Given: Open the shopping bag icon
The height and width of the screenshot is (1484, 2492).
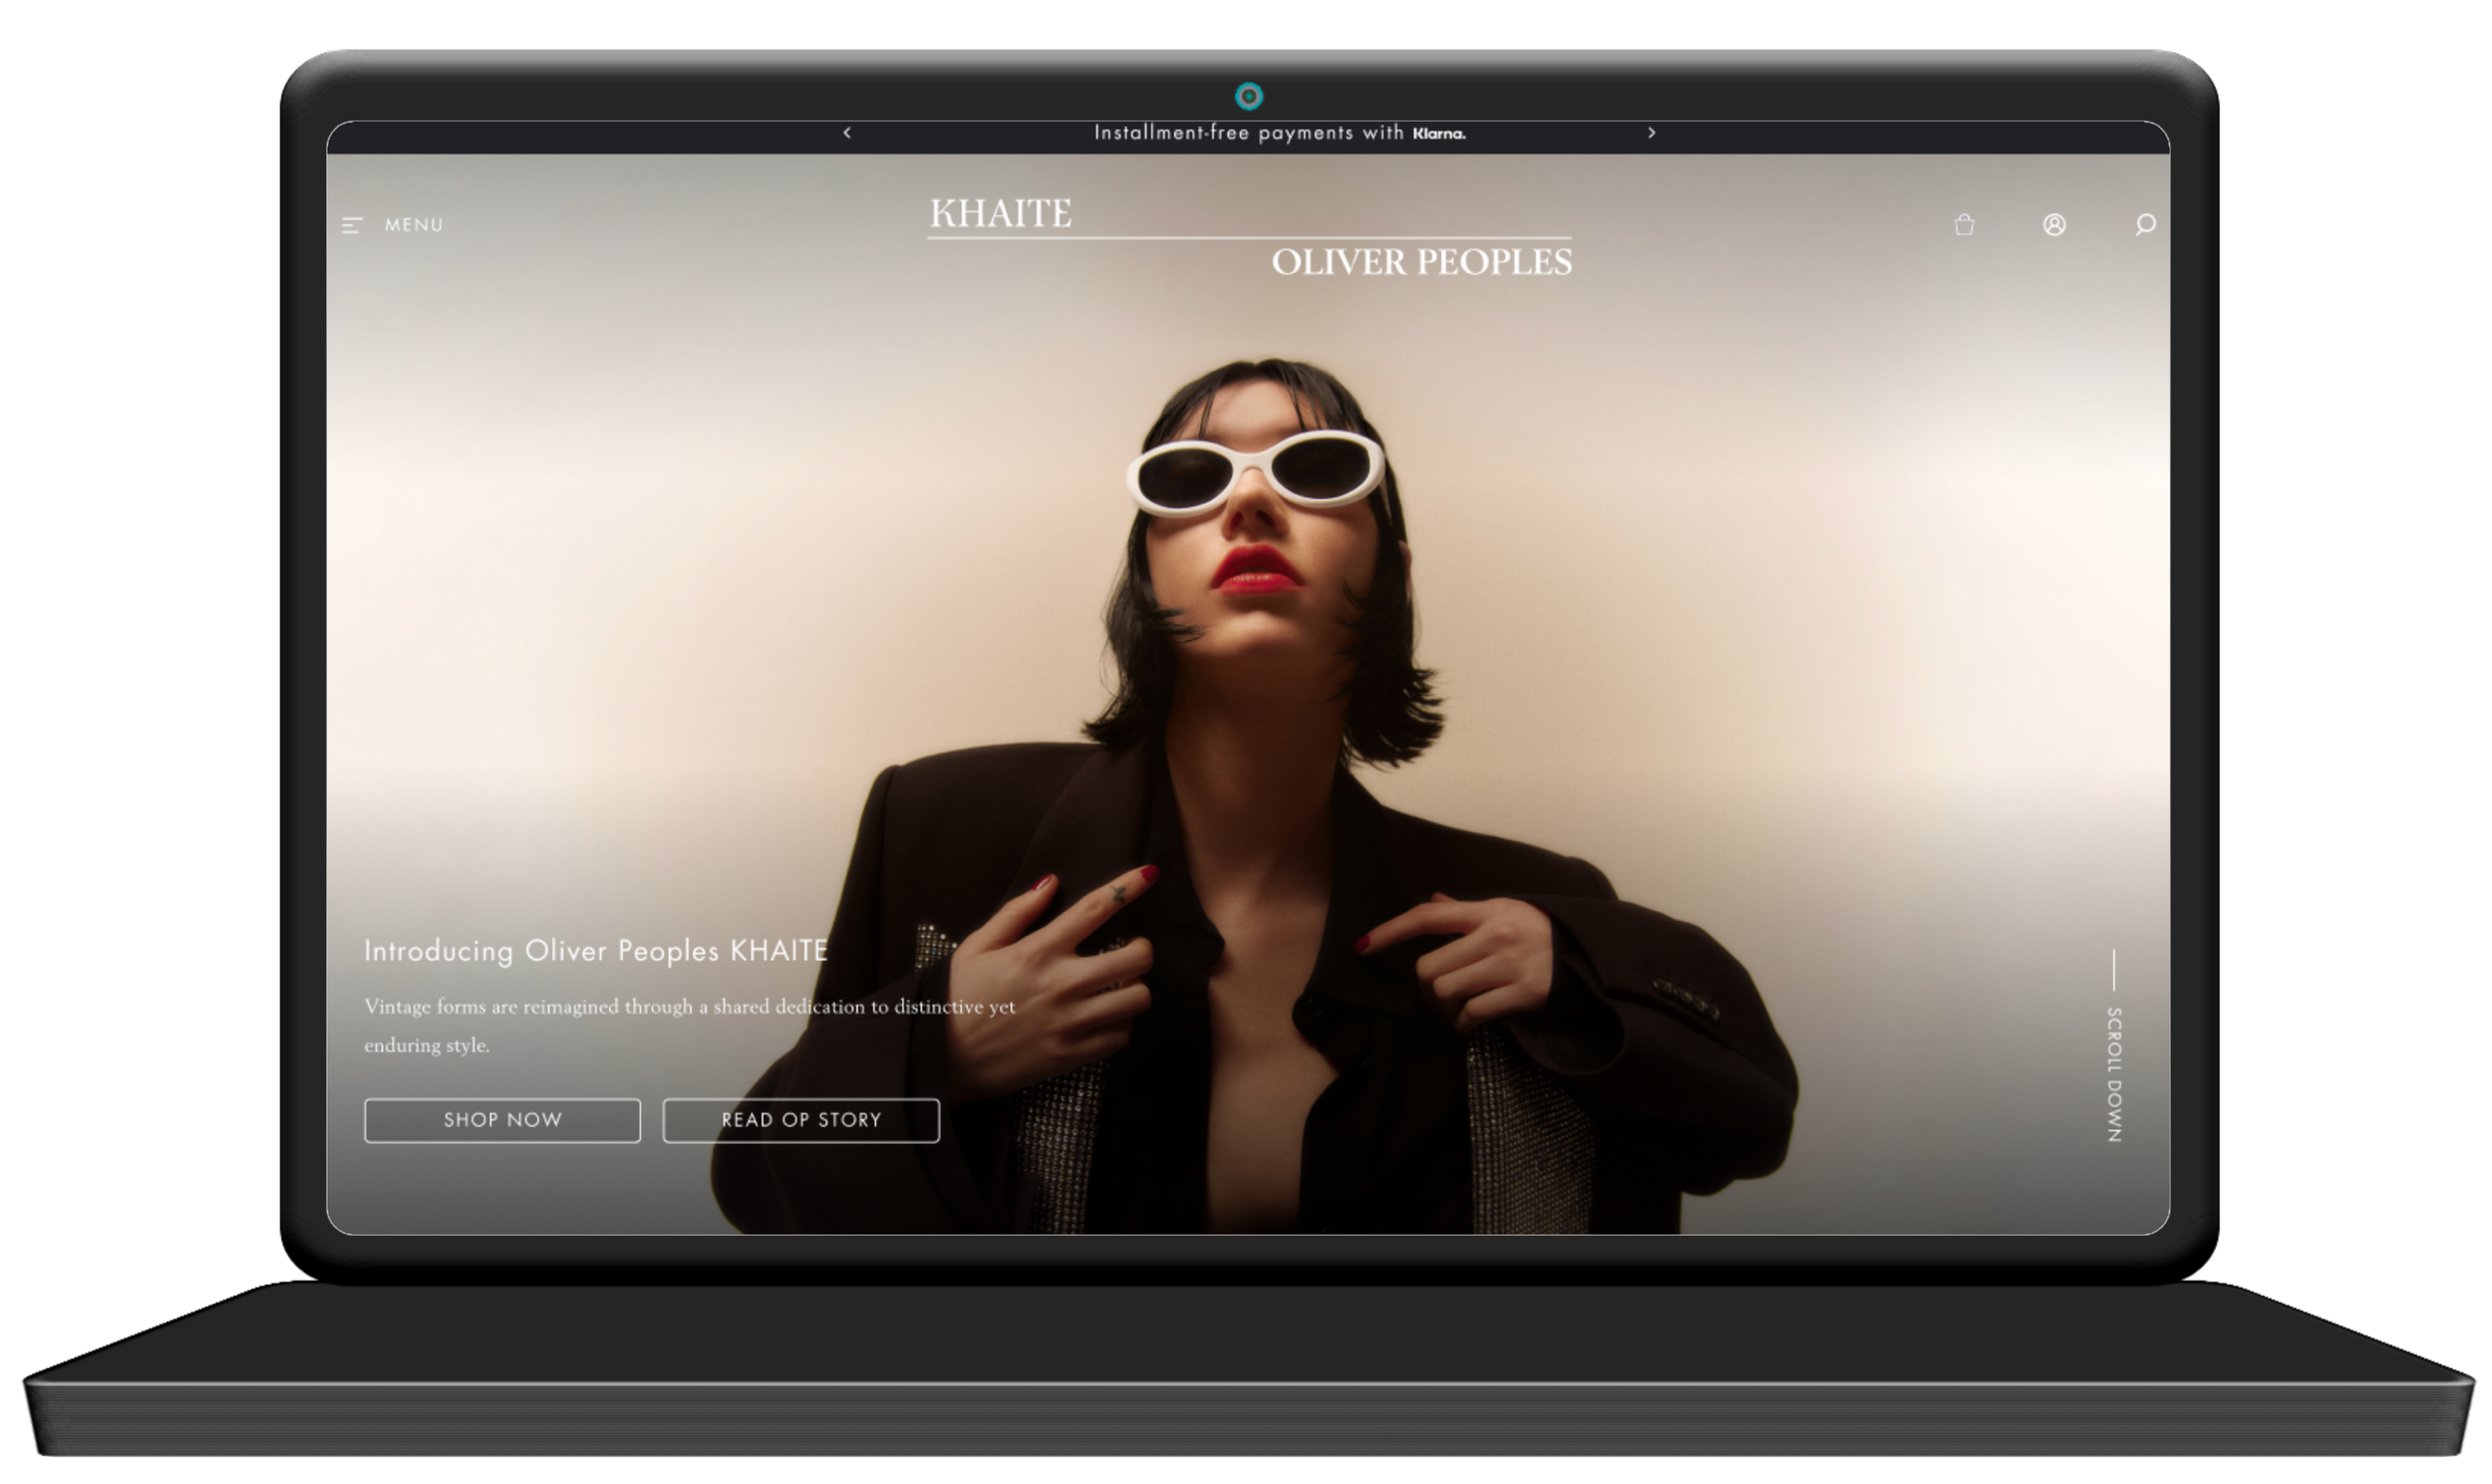Looking at the screenshot, I should 1964,224.
